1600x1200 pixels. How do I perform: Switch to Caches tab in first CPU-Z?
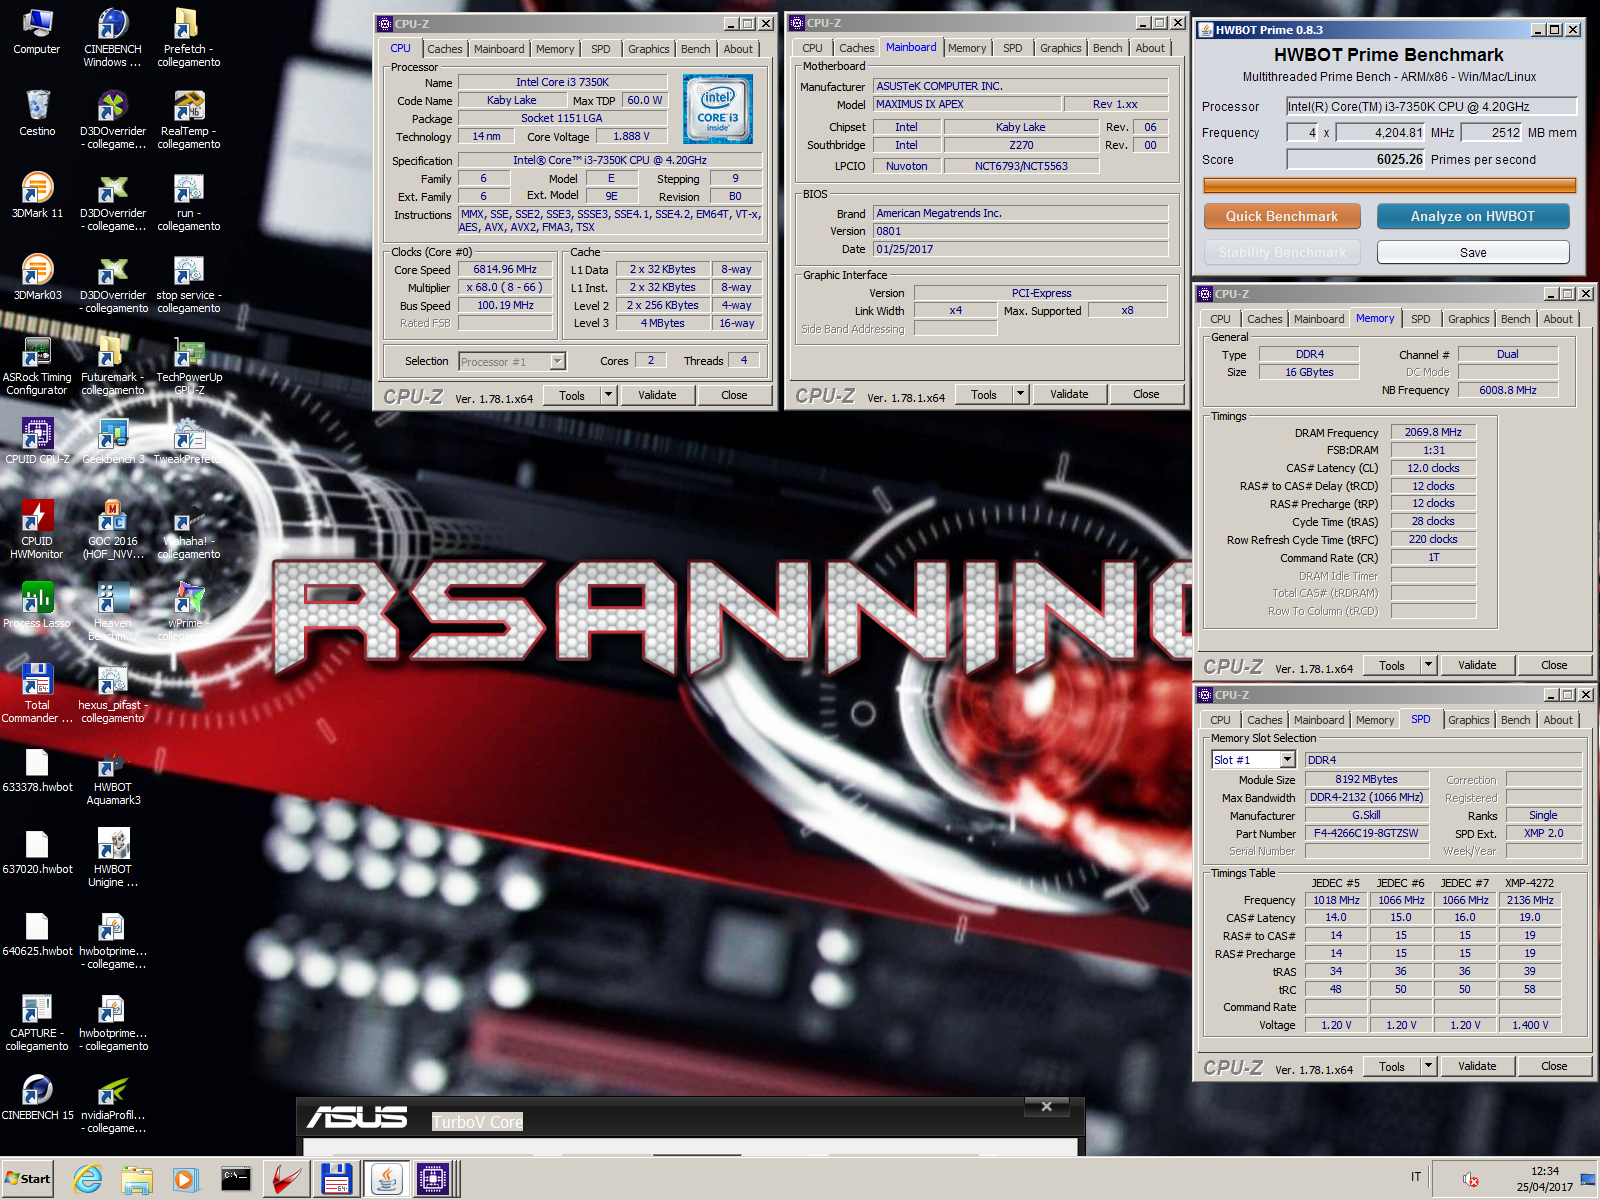(445, 49)
